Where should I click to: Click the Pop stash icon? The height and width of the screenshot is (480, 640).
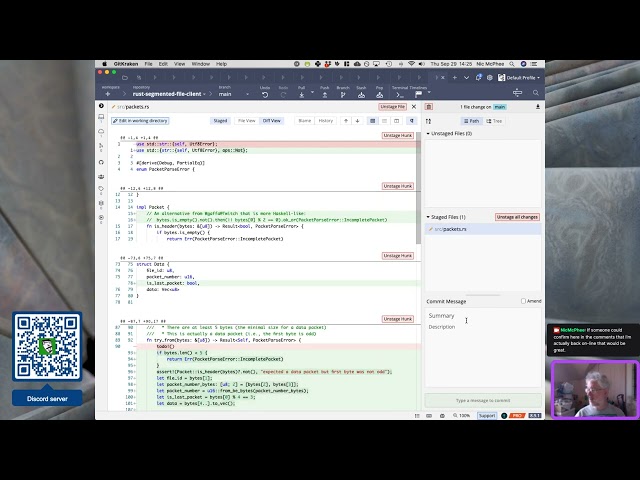click(x=380, y=95)
